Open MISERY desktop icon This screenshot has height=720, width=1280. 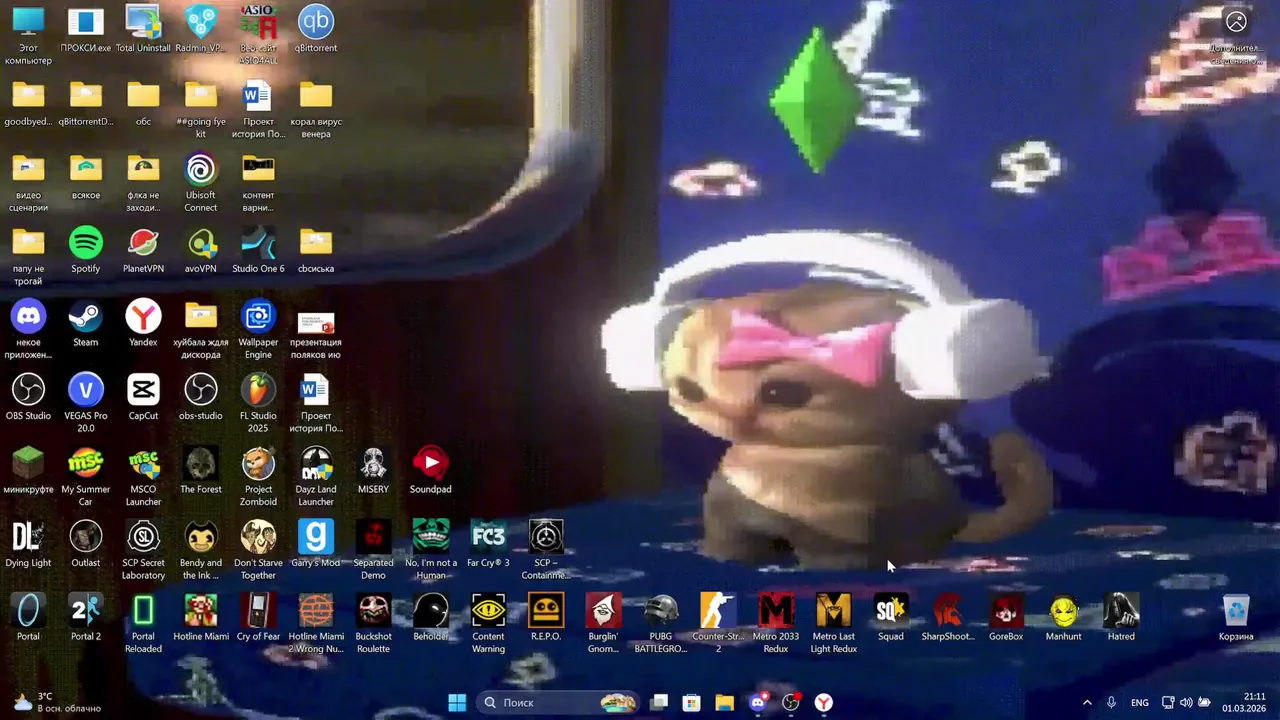coord(373,471)
